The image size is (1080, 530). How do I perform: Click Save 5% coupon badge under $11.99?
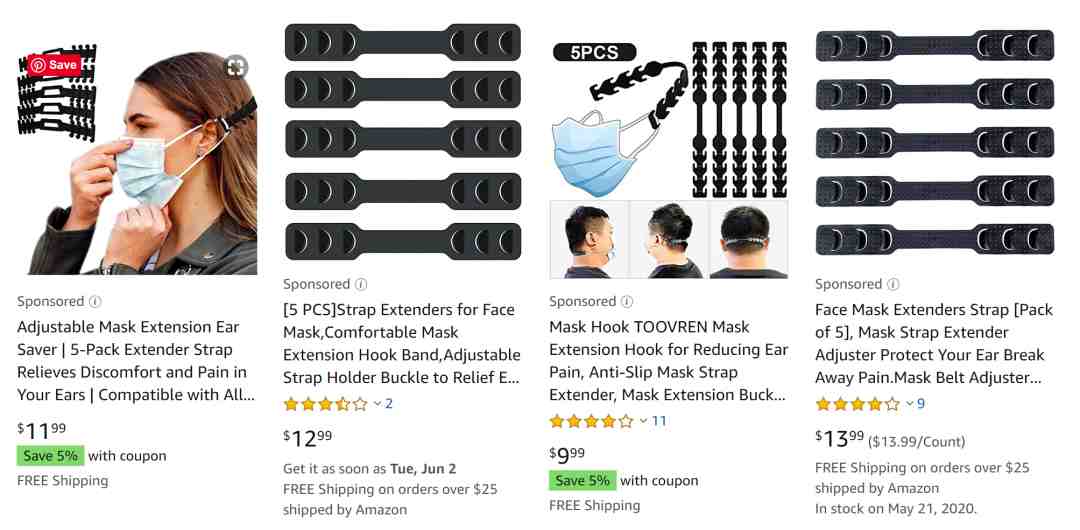tap(50, 456)
